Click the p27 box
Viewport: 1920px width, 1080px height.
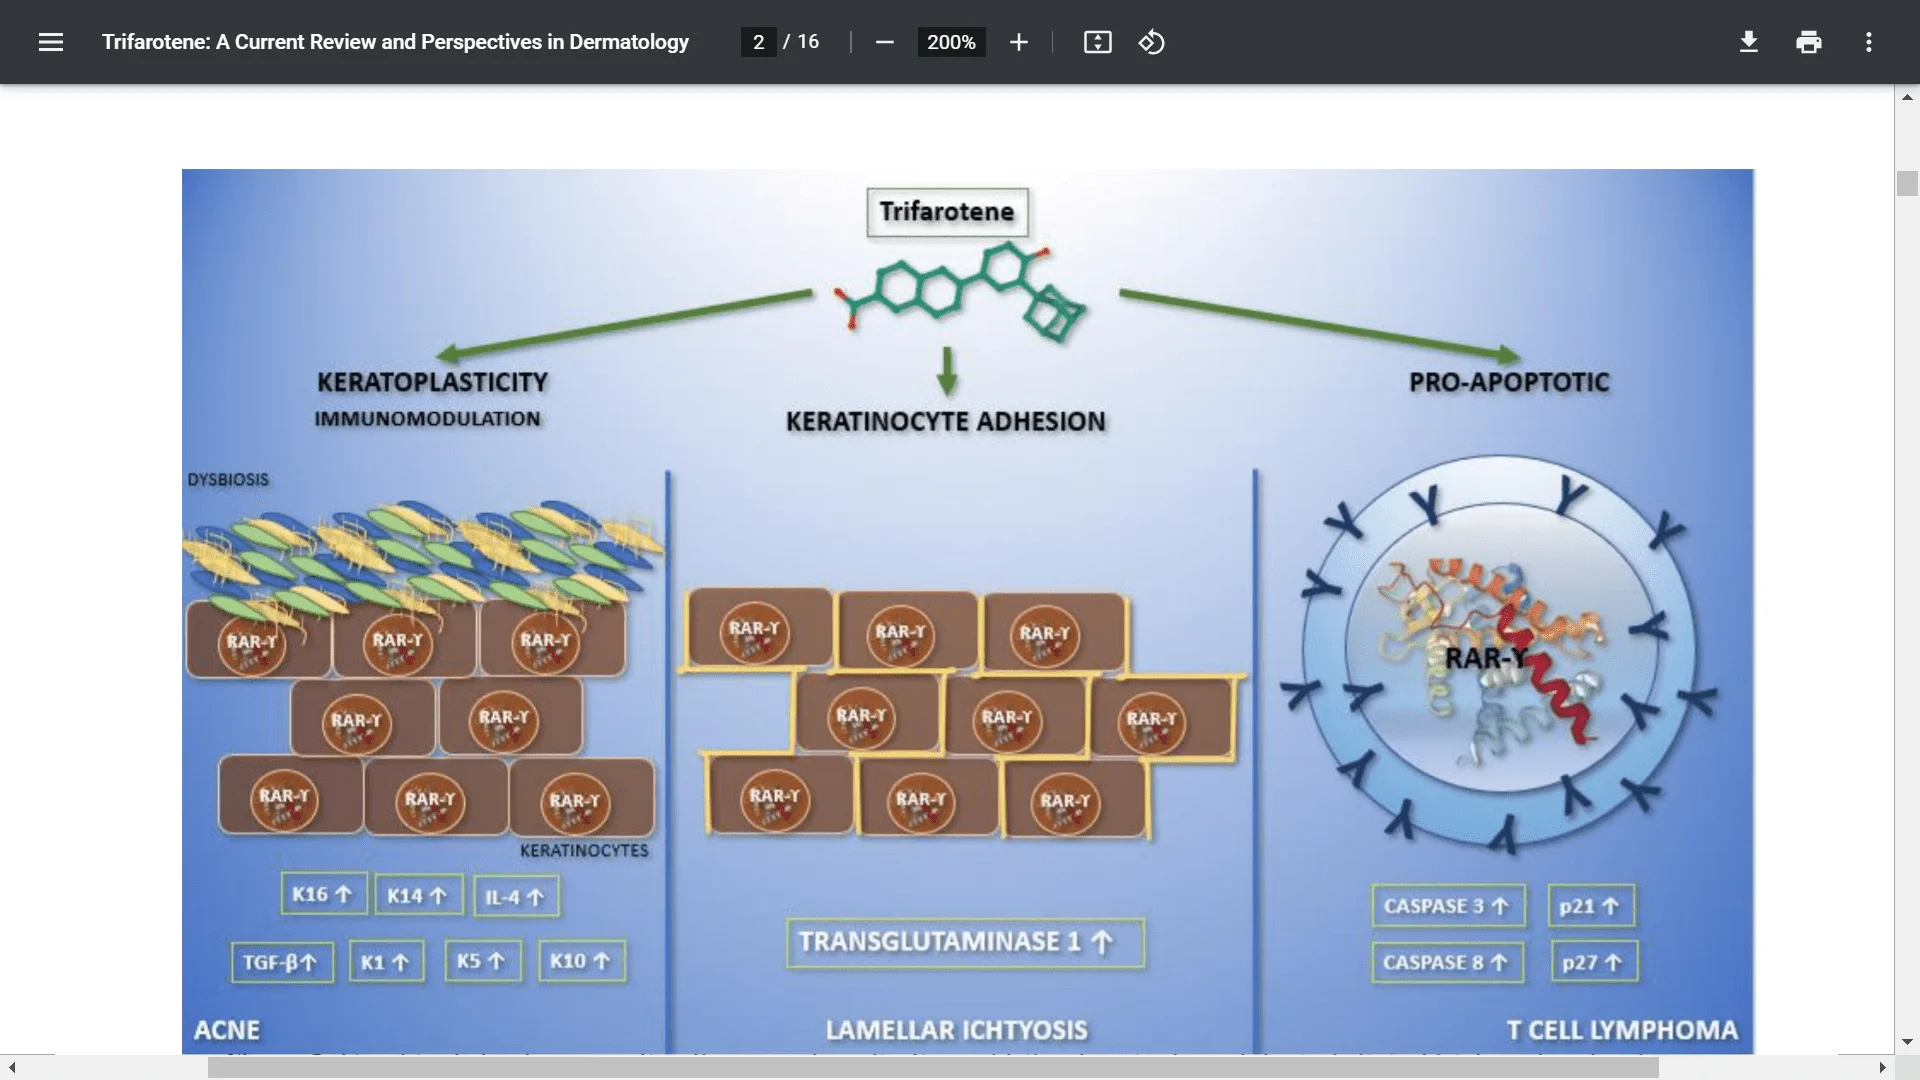(x=1594, y=962)
